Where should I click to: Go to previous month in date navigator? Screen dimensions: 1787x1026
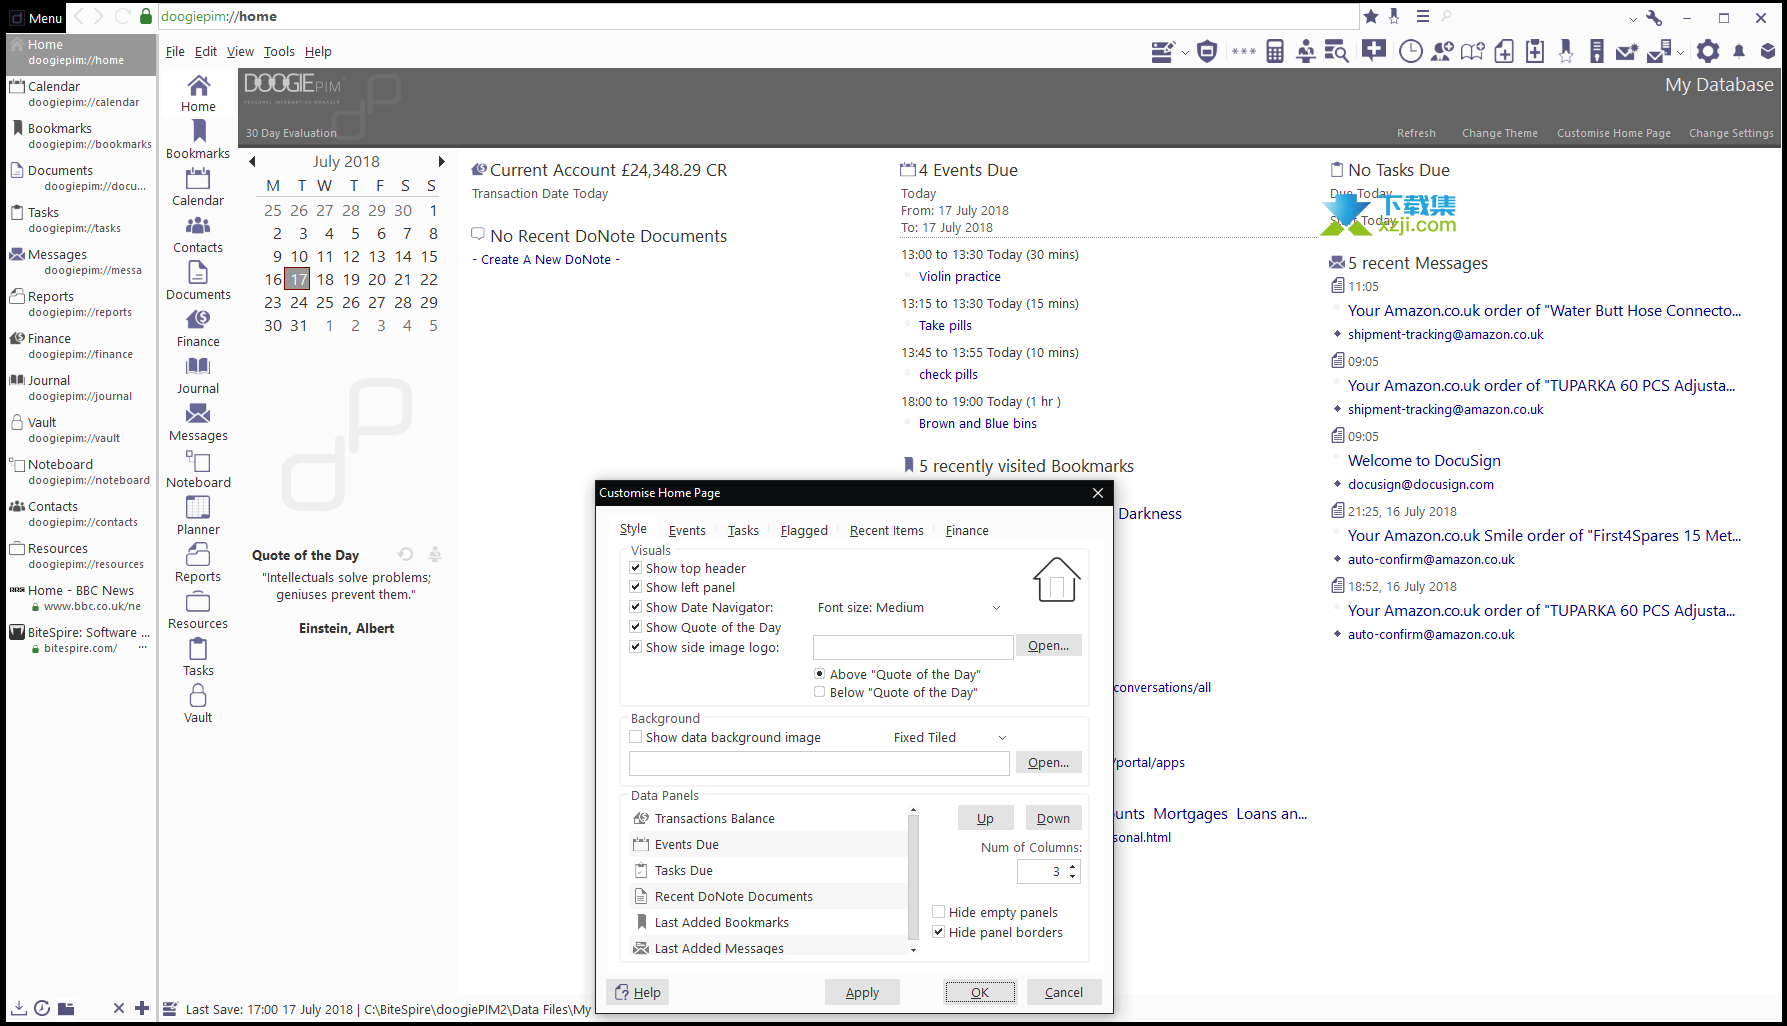tap(252, 161)
